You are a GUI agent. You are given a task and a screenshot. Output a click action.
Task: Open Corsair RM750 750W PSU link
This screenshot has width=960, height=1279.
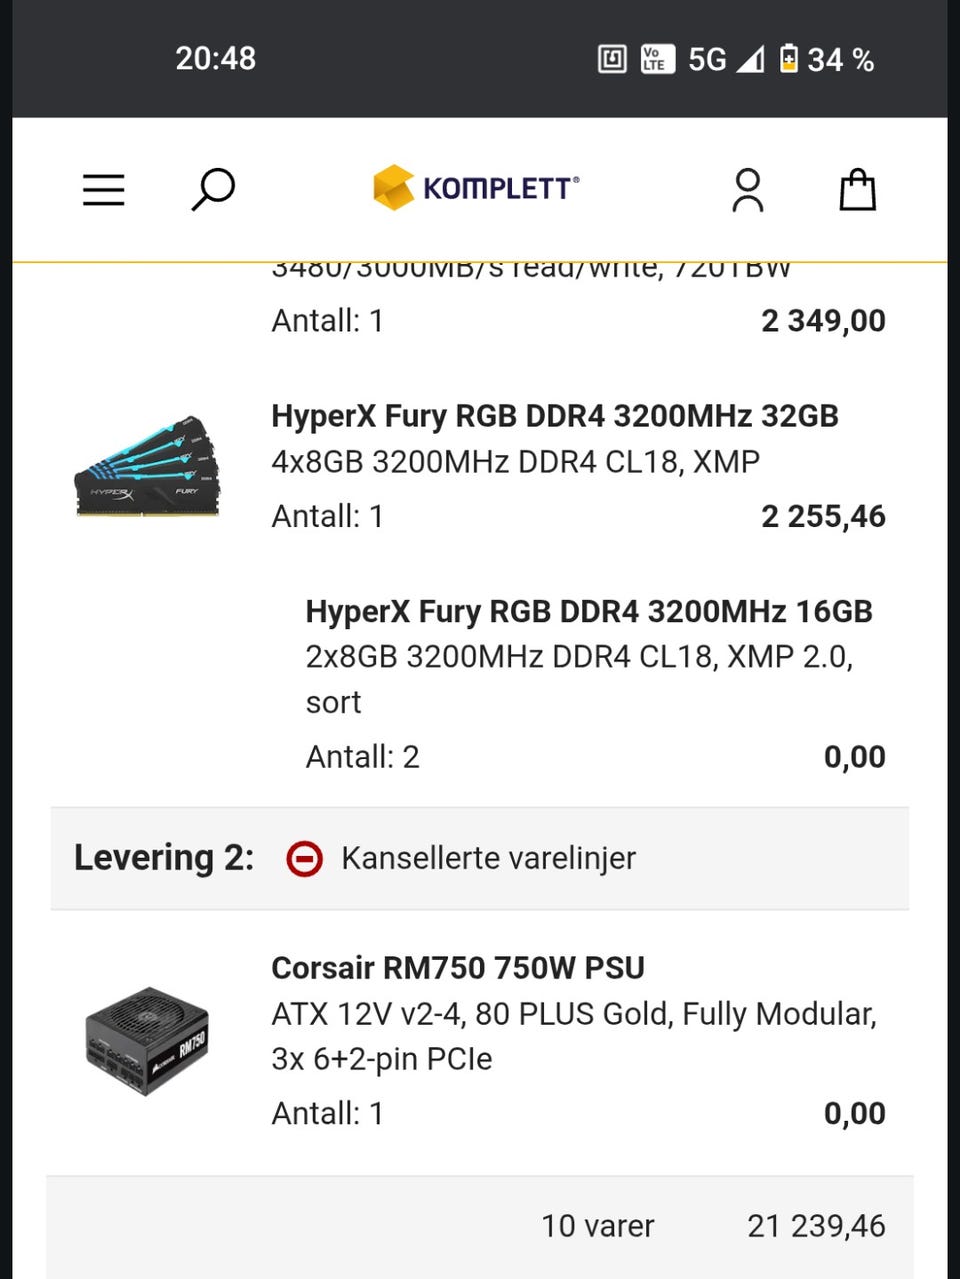458,968
